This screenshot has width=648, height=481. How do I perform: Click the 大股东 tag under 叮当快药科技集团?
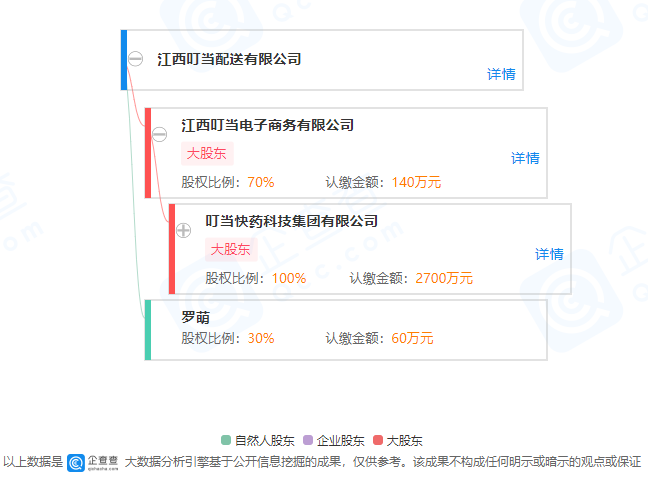point(231,249)
